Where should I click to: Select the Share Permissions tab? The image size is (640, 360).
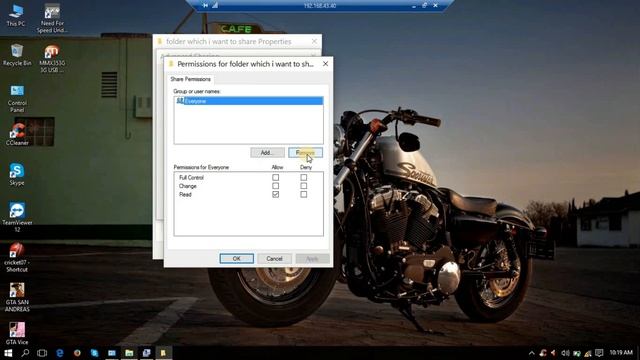(x=191, y=79)
